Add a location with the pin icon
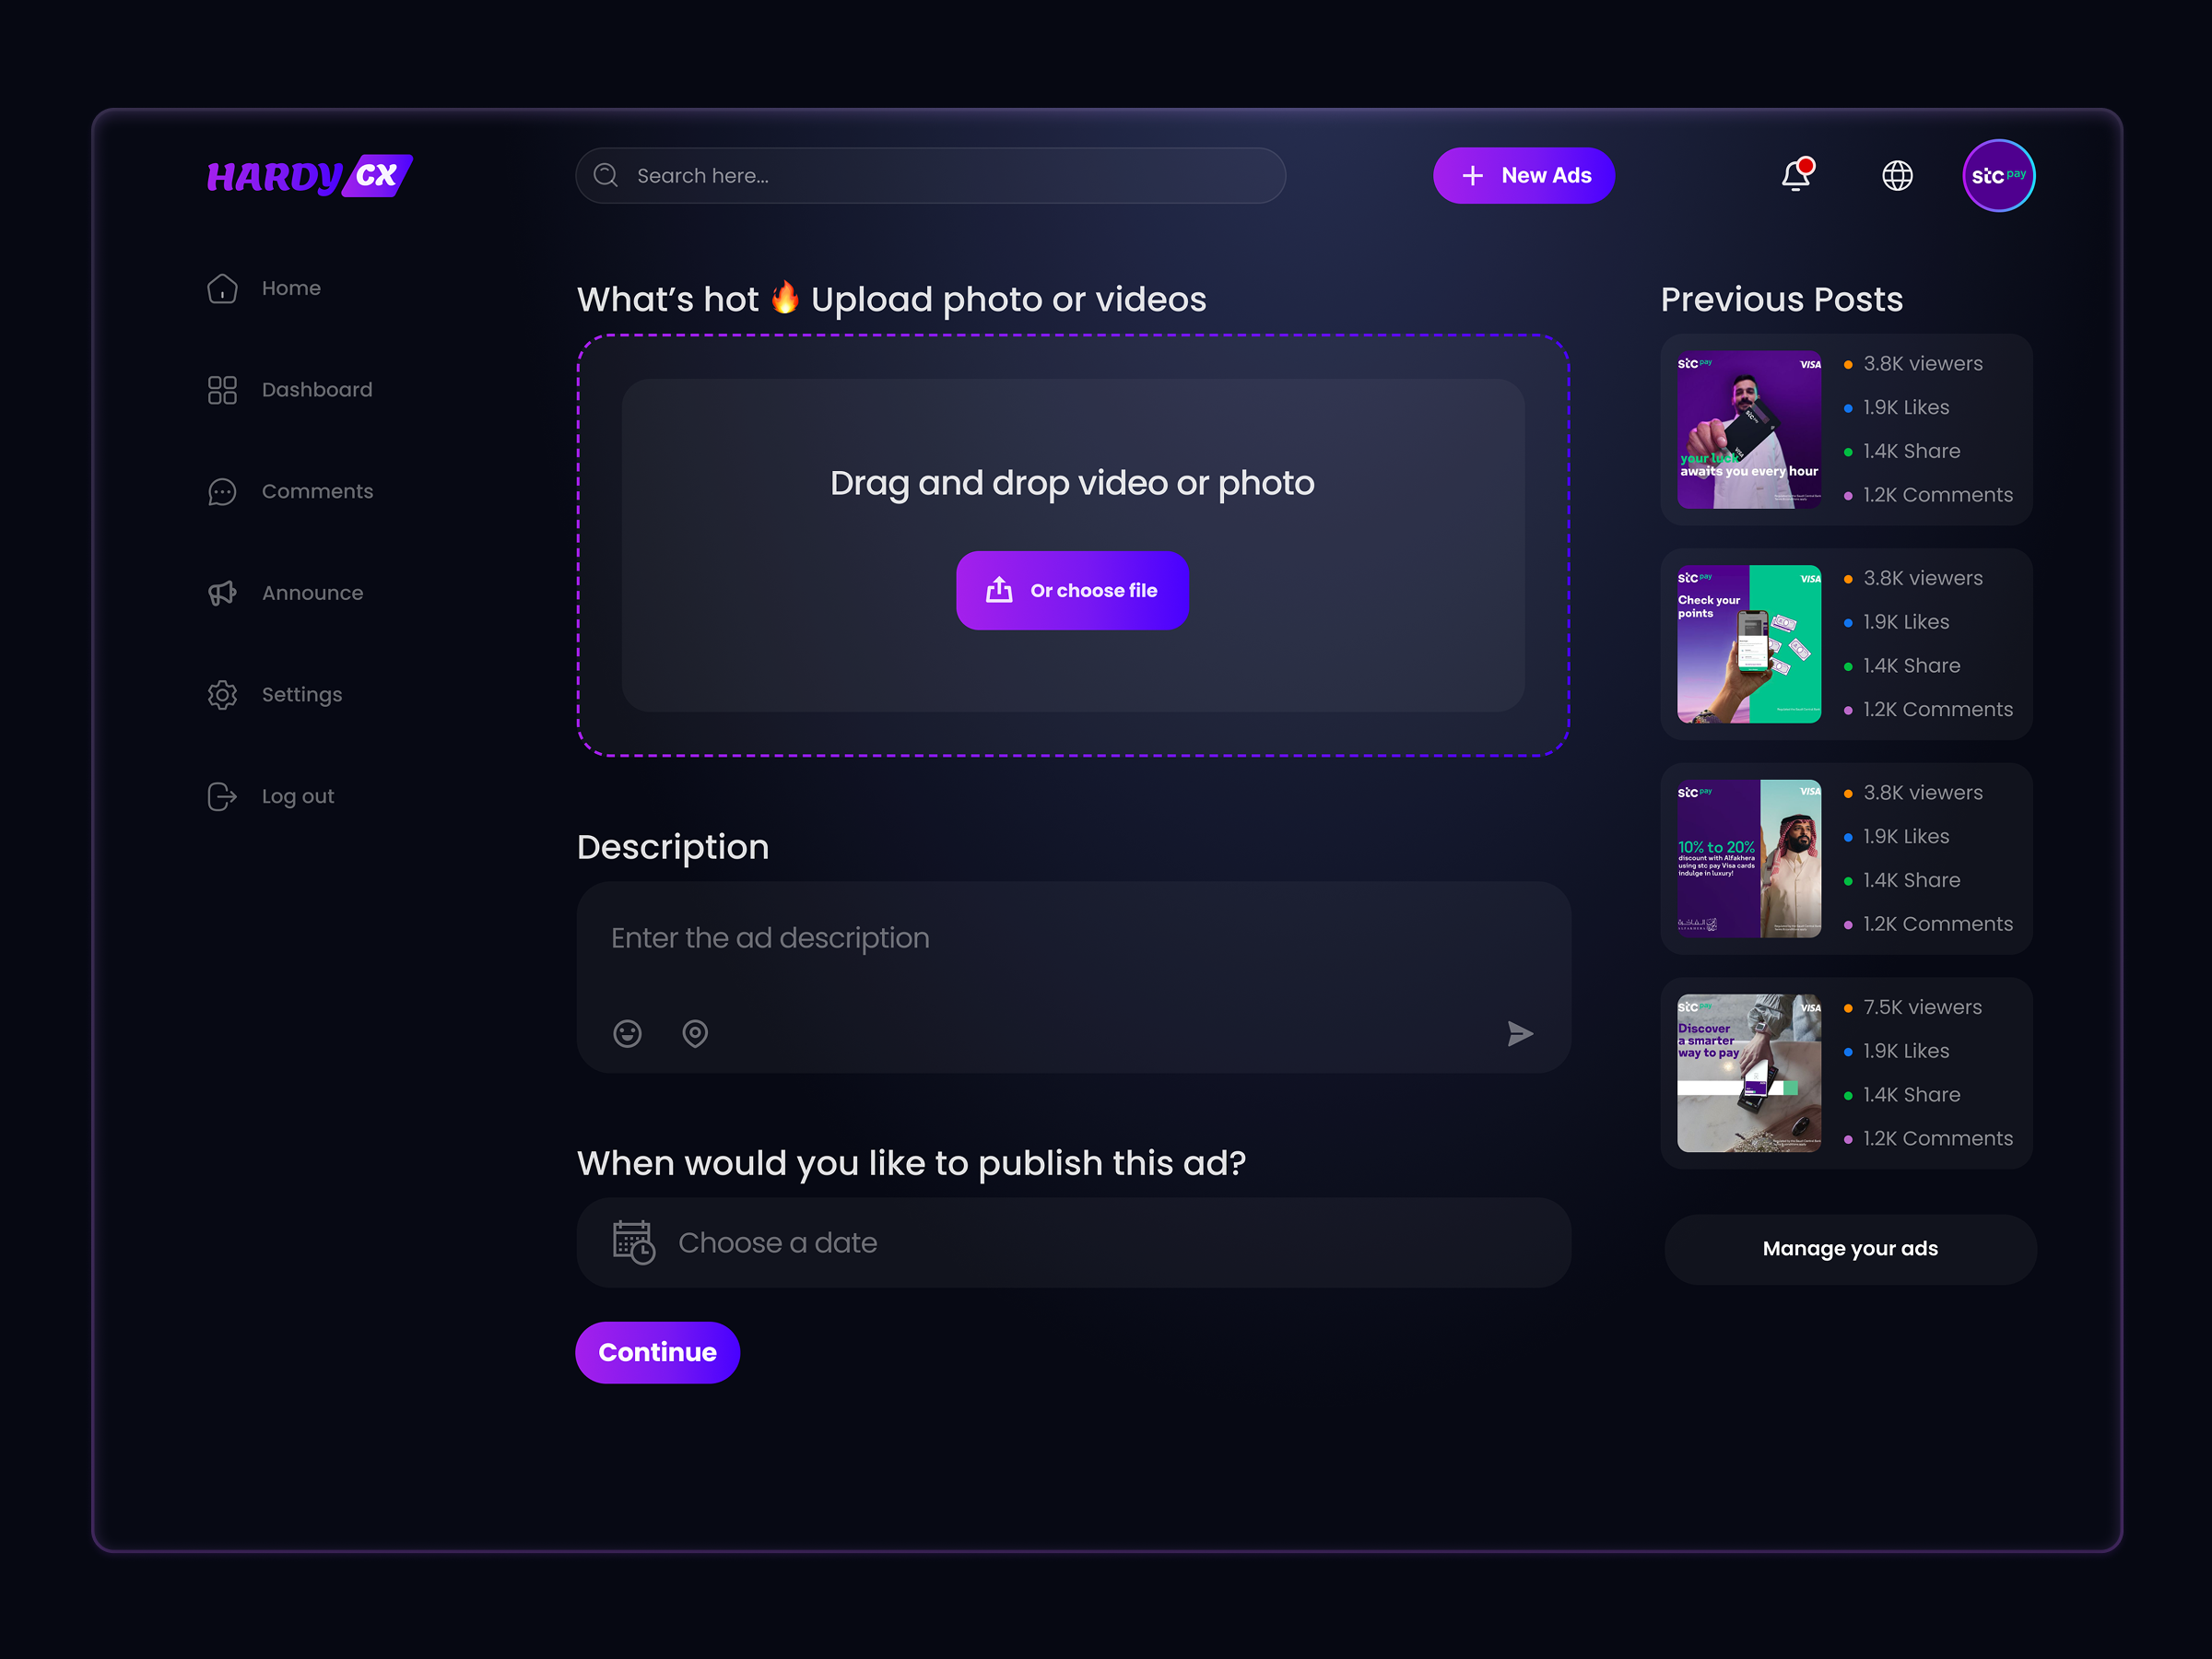 point(694,1033)
